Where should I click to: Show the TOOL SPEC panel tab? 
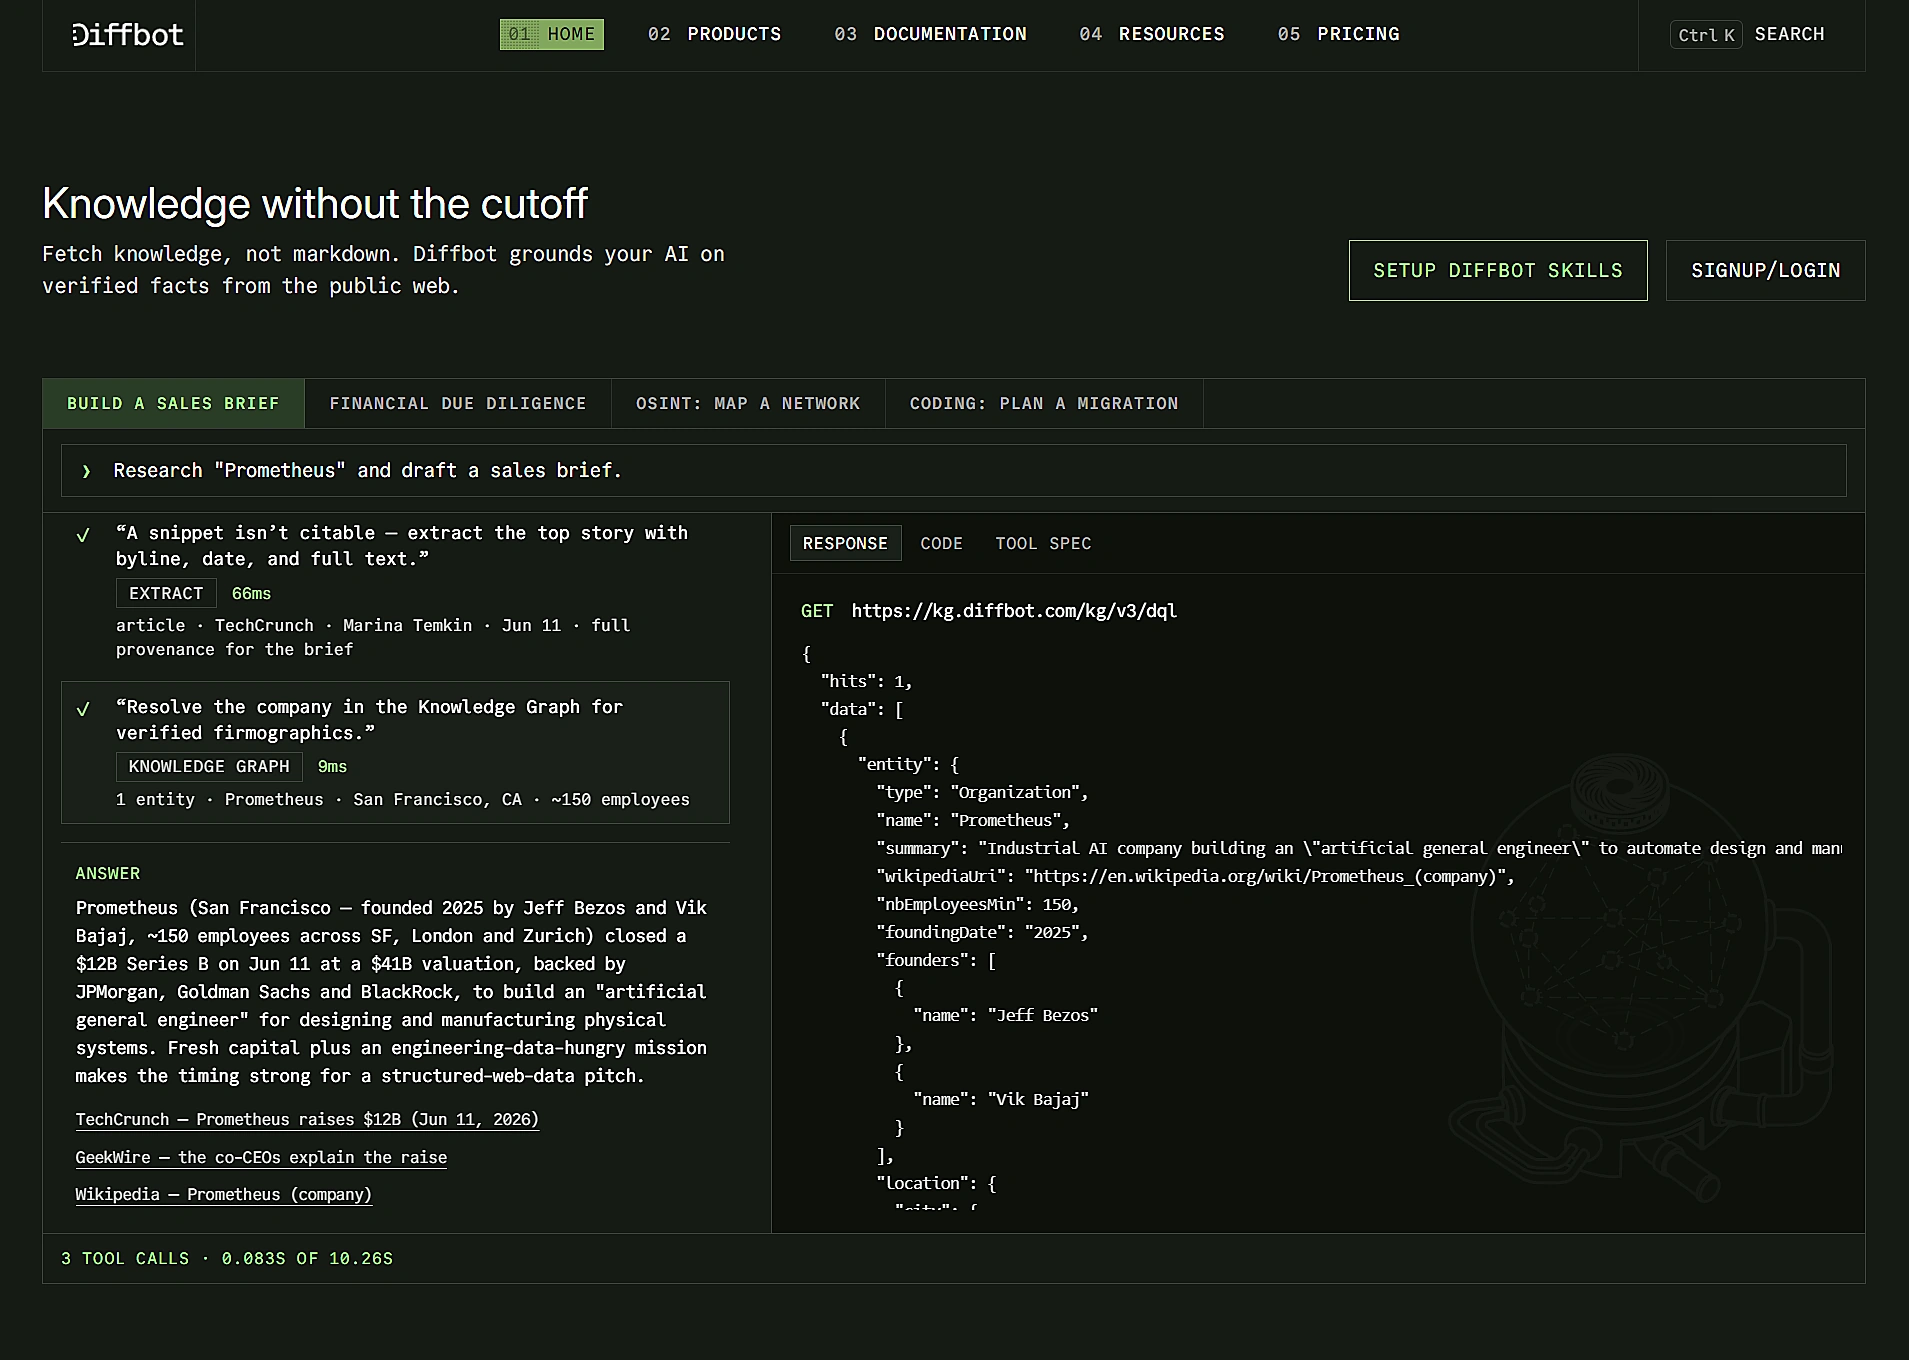point(1043,543)
